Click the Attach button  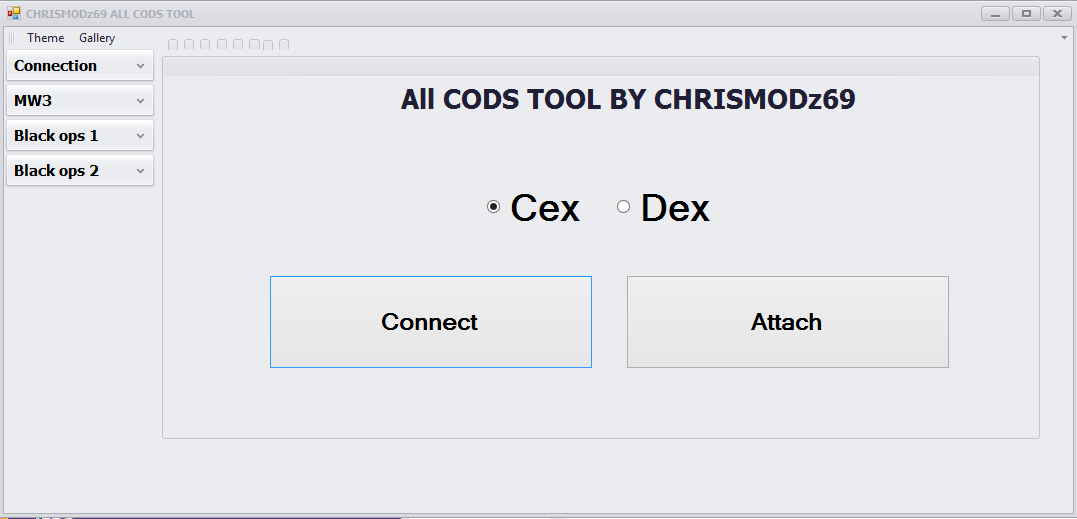(x=788, y=322)
